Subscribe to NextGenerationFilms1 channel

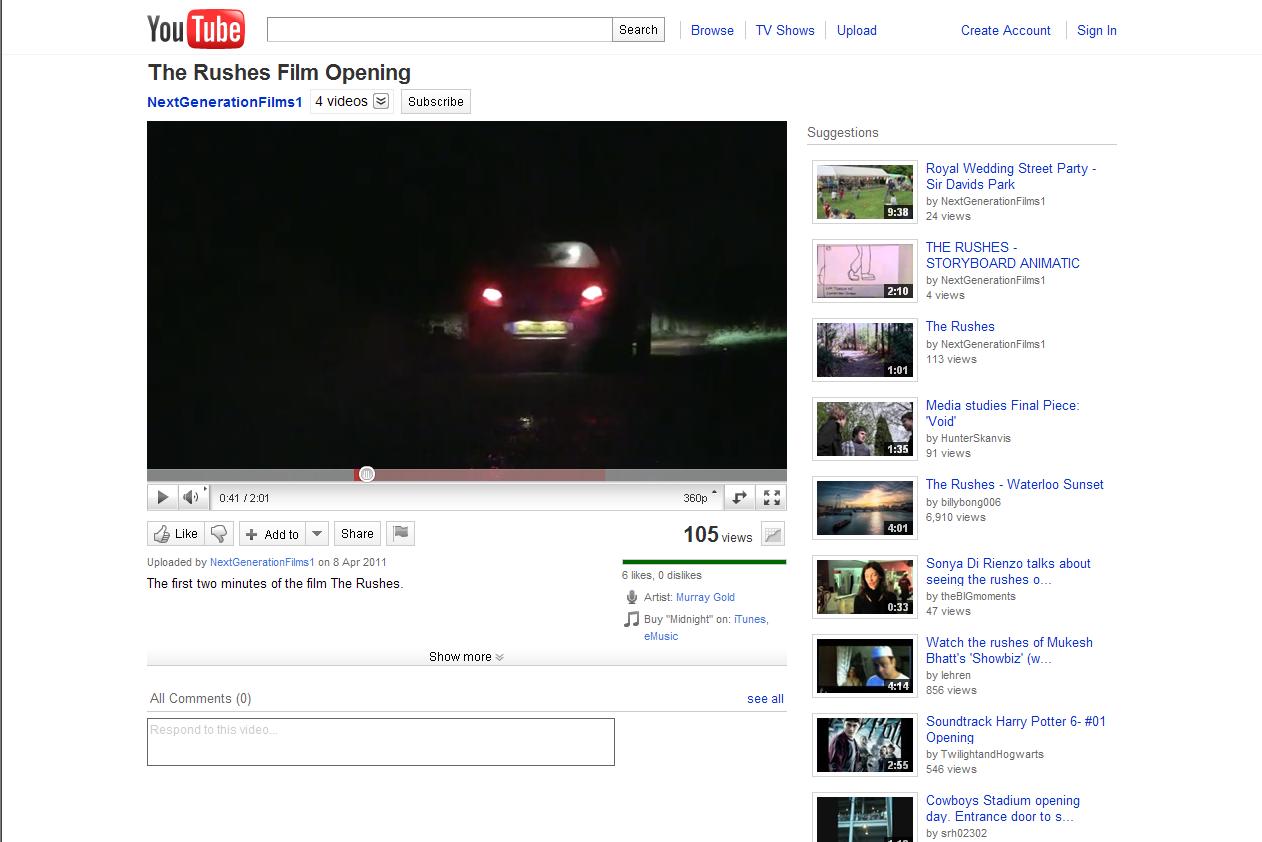click(x=436, y=102)
